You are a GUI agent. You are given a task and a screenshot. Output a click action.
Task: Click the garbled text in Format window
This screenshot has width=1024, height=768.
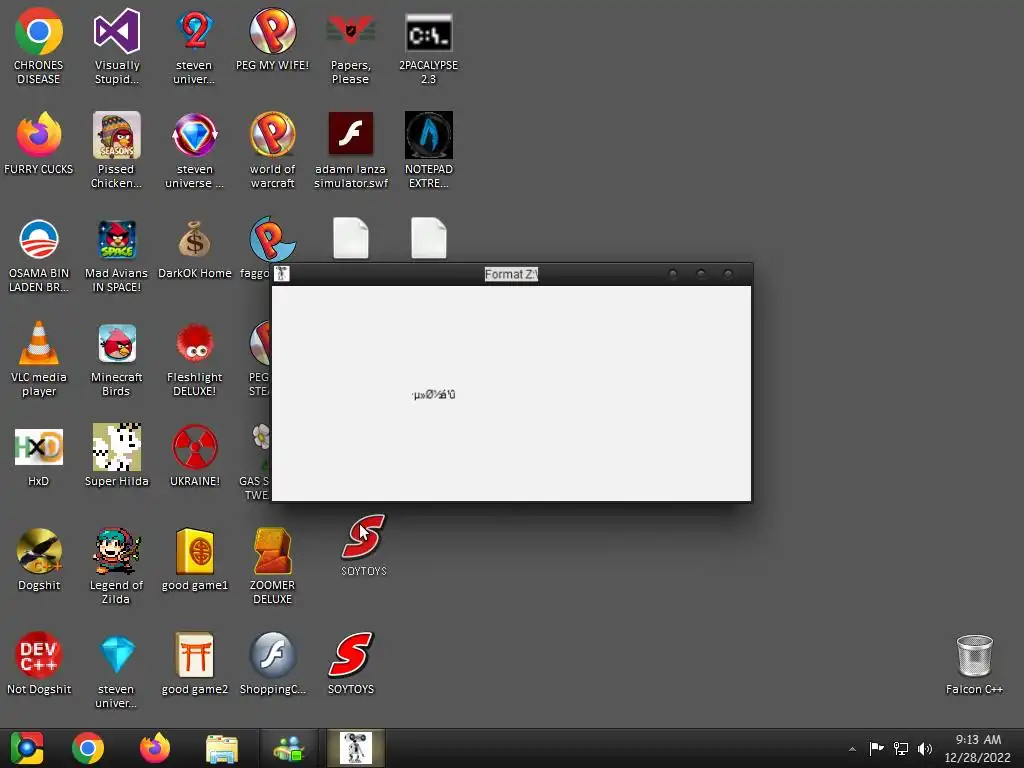pos(434,394)
